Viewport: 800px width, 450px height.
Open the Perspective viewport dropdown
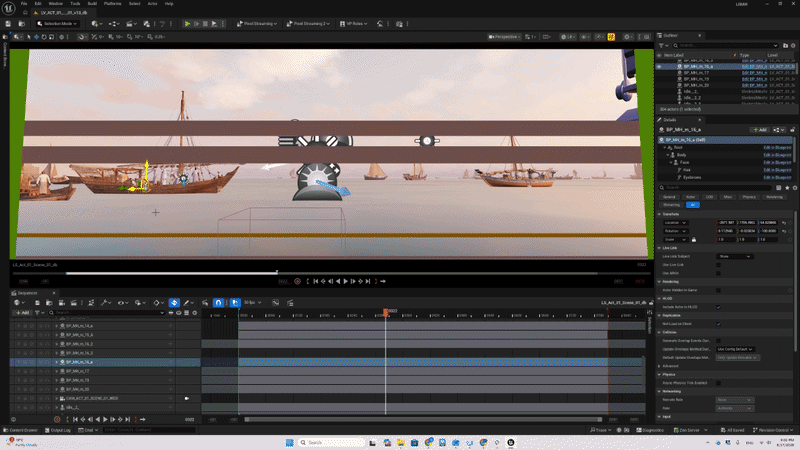(x=504, y=37)
